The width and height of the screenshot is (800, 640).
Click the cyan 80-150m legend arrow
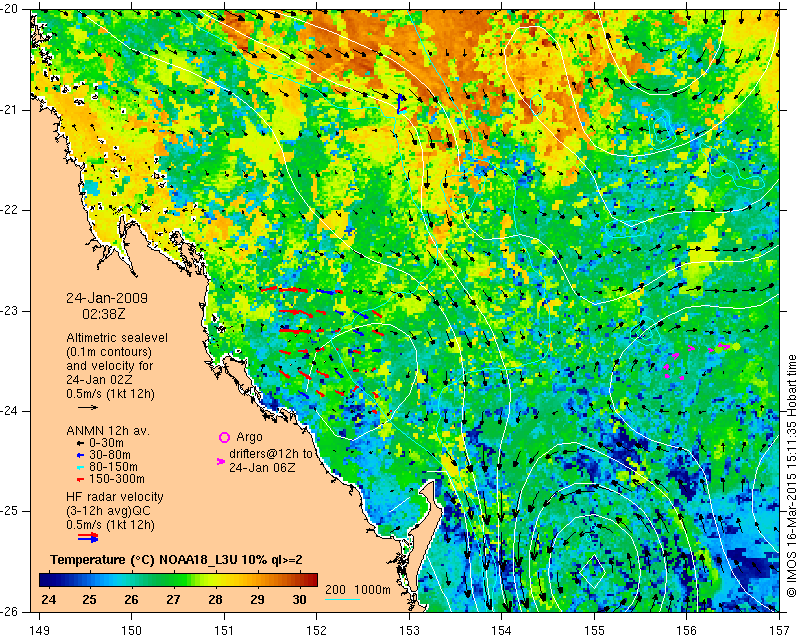(80, 467)
